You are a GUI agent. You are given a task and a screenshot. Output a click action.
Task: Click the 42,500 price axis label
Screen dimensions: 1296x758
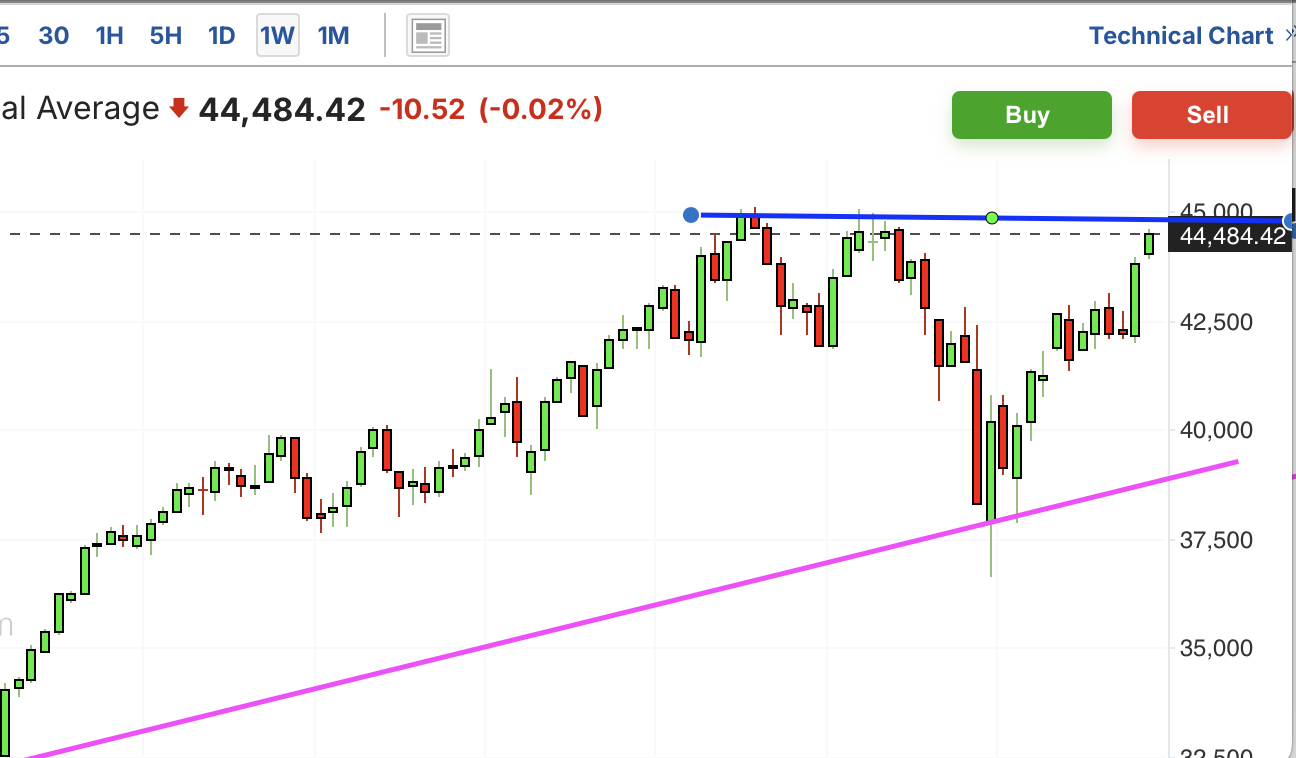point(1216,322)
